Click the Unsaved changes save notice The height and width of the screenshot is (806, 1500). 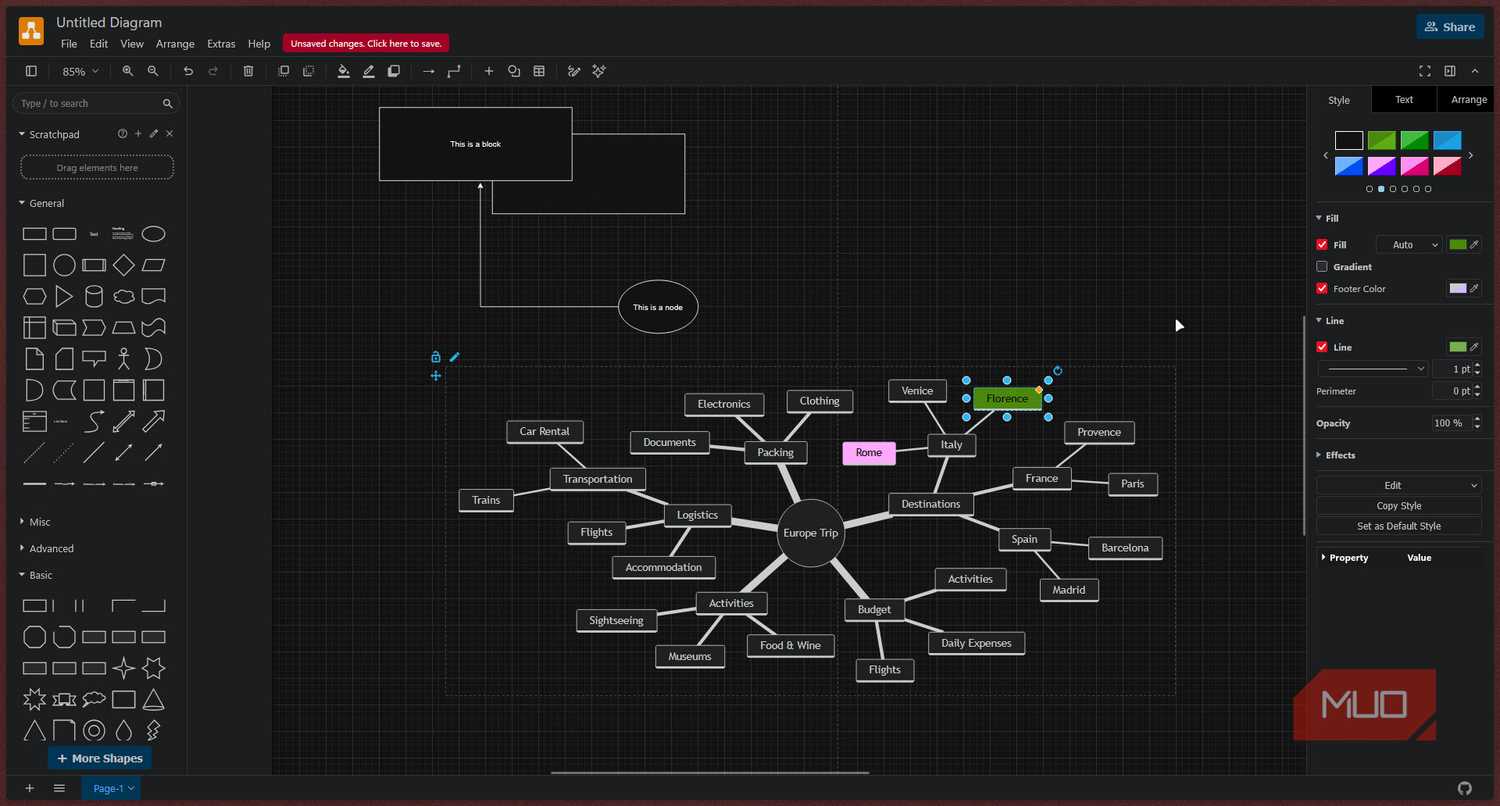click(366, 44)
